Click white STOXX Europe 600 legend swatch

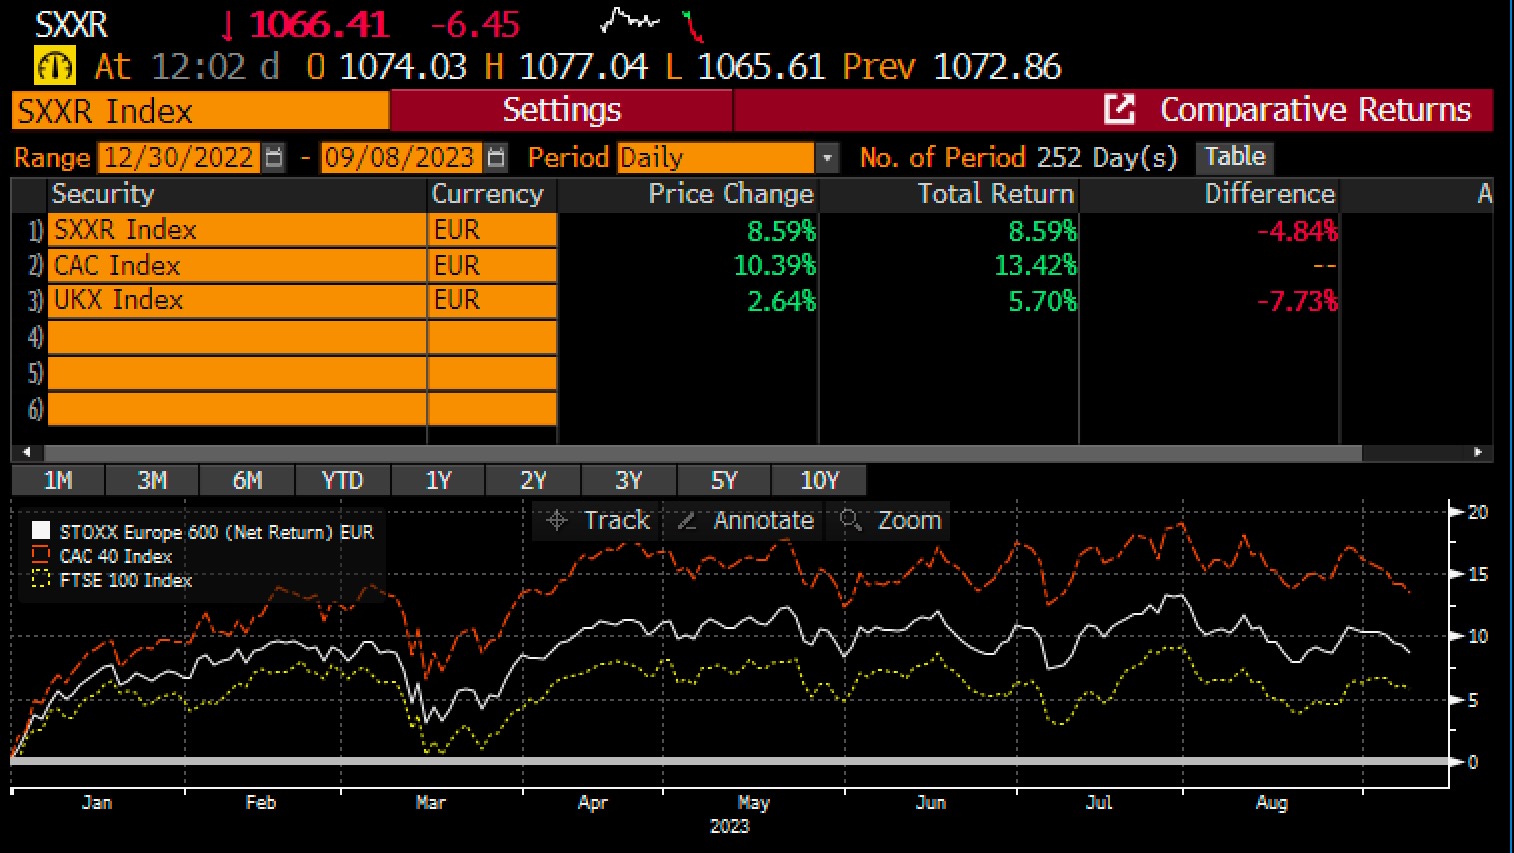tap(40, 531)
